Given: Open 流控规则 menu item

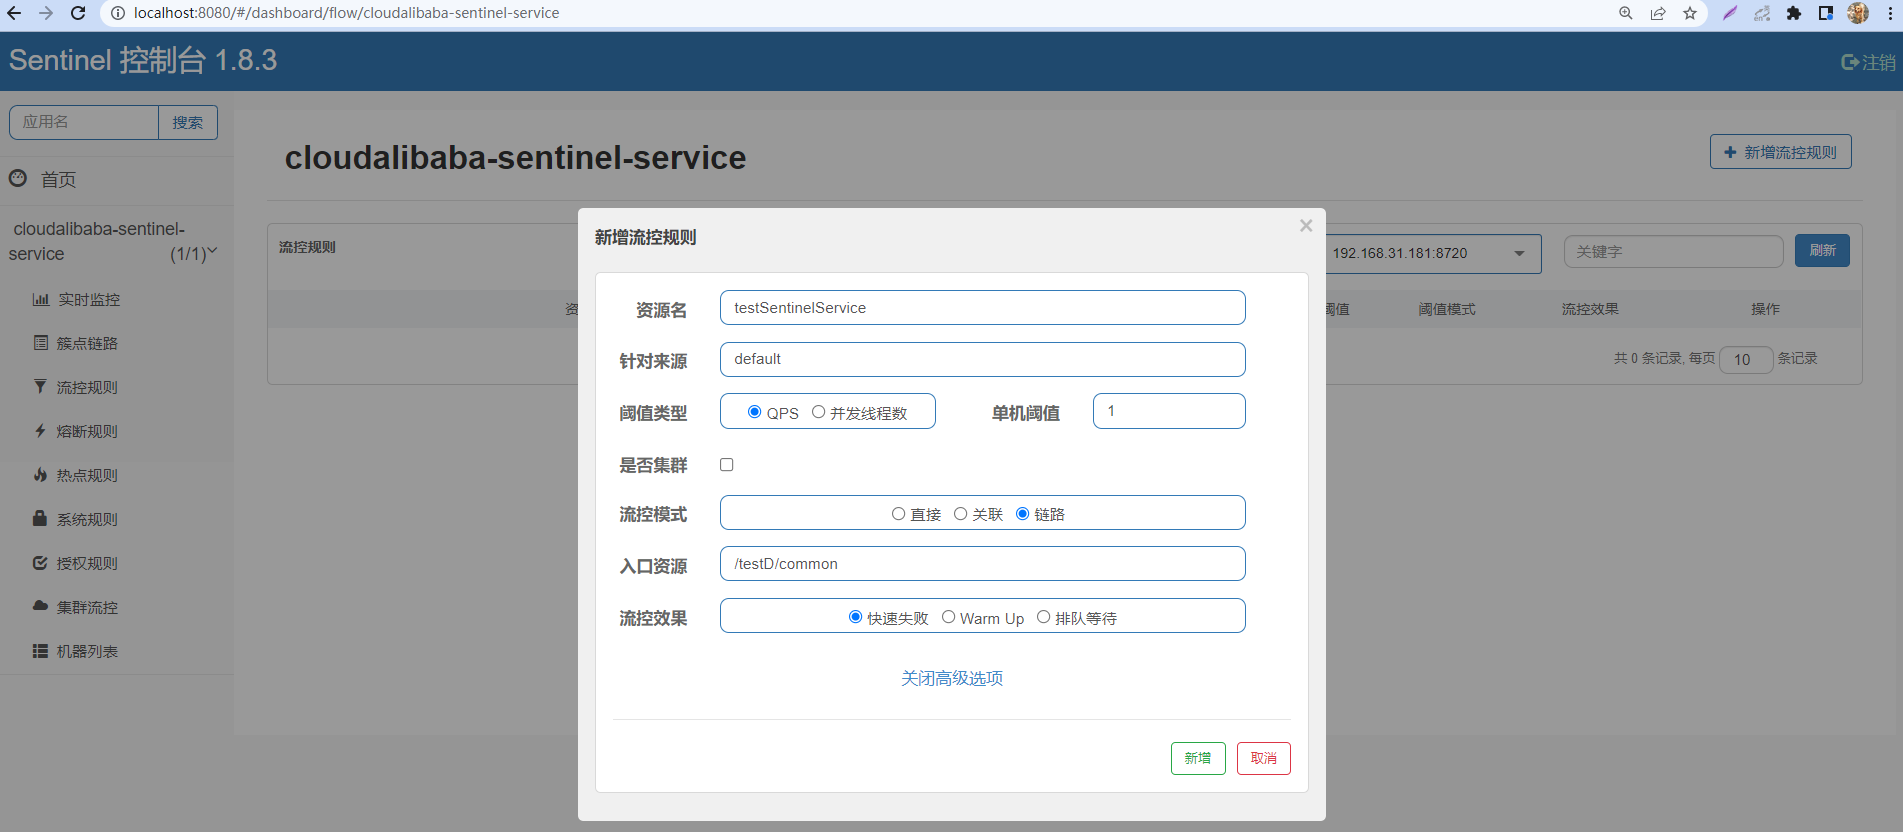Looking at the screenshot, I should (x=87, y=387).
